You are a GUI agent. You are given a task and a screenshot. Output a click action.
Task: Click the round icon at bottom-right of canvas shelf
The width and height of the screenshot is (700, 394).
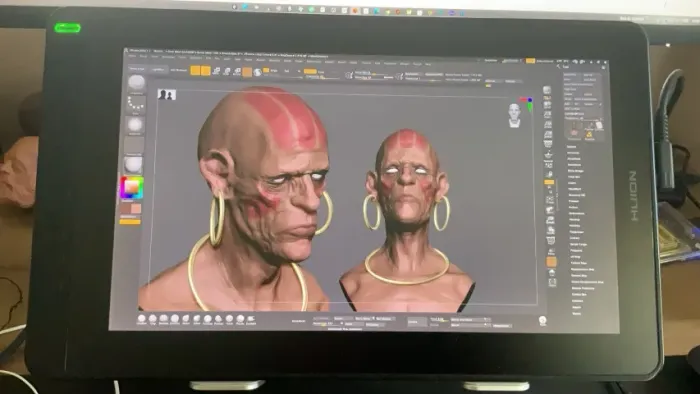pos(542,320)
